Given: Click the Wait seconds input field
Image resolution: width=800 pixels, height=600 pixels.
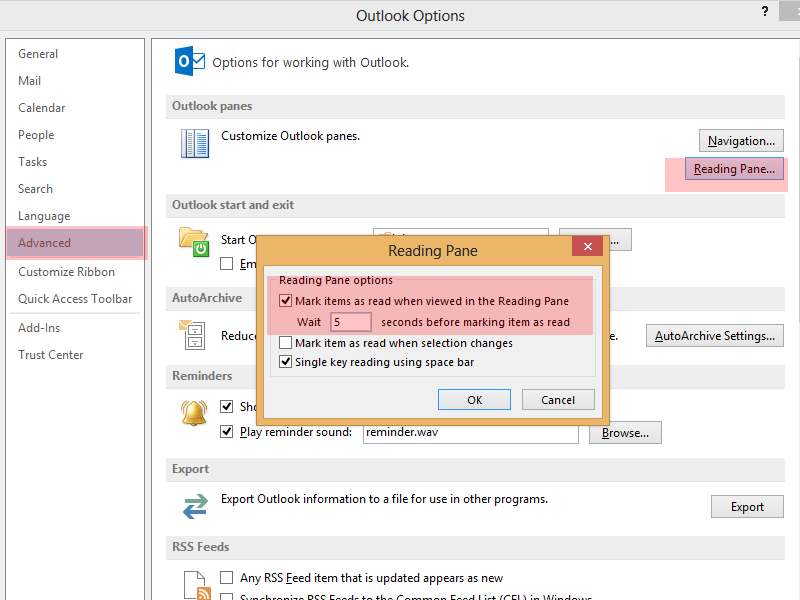Looking at the screenshot, I should coord(350,322).
